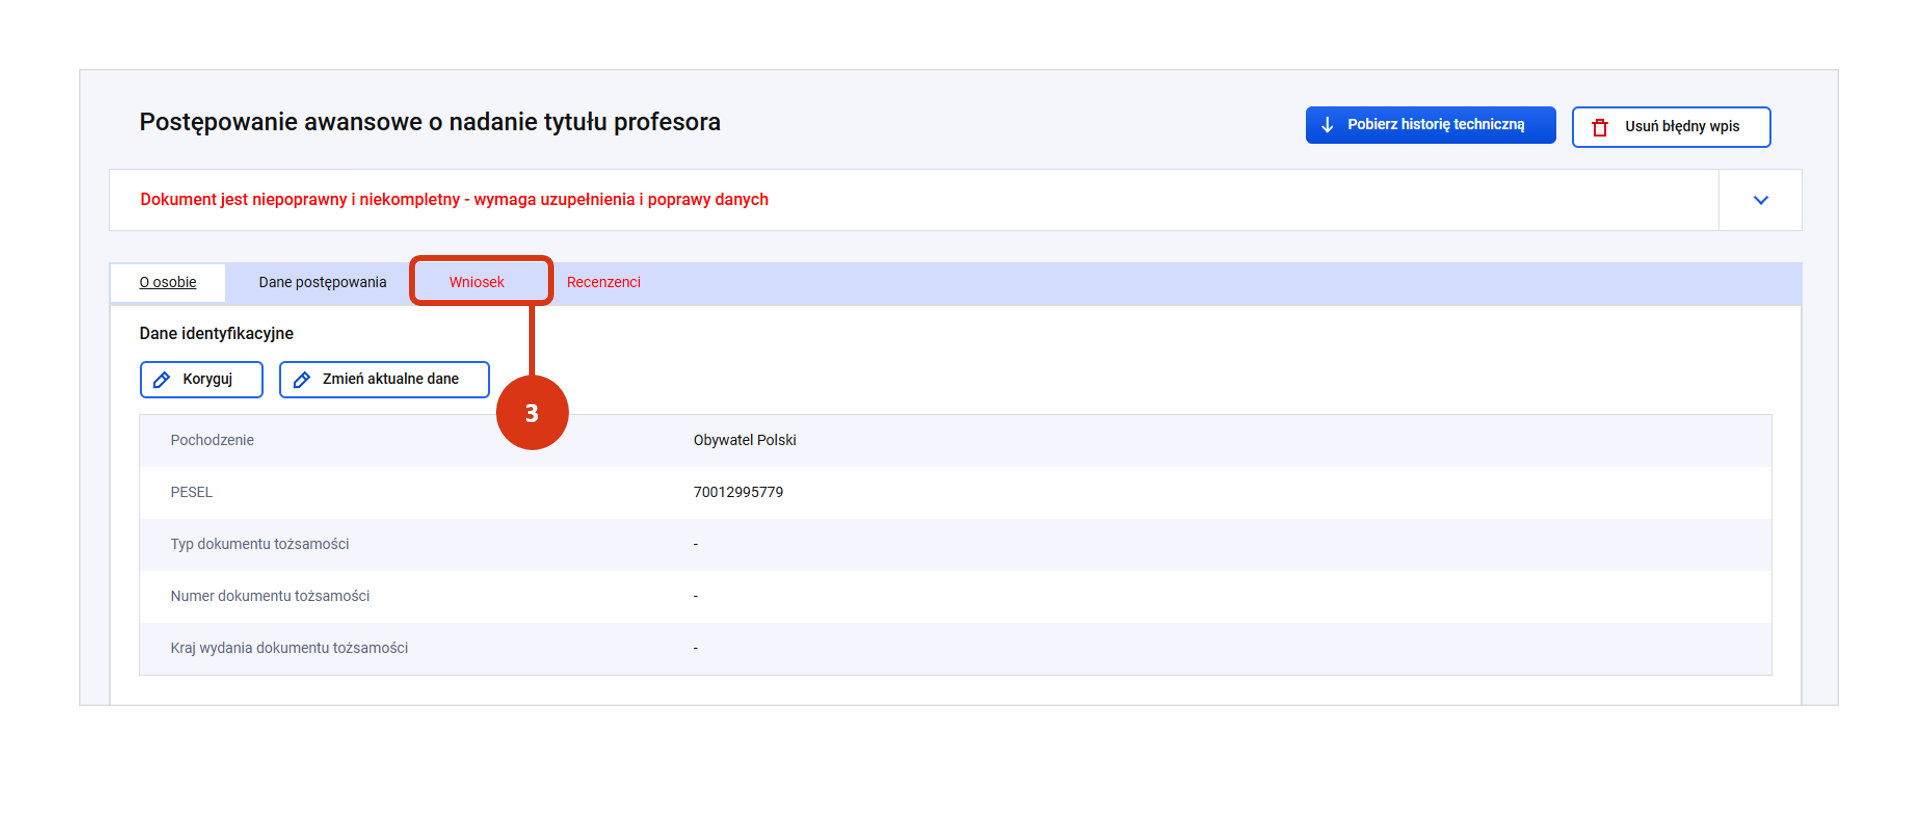This screenshot has width=1915, height=819.
Task: Click the Kraj wydania dokumentu tożsamości label
Action: click(289, 648)
